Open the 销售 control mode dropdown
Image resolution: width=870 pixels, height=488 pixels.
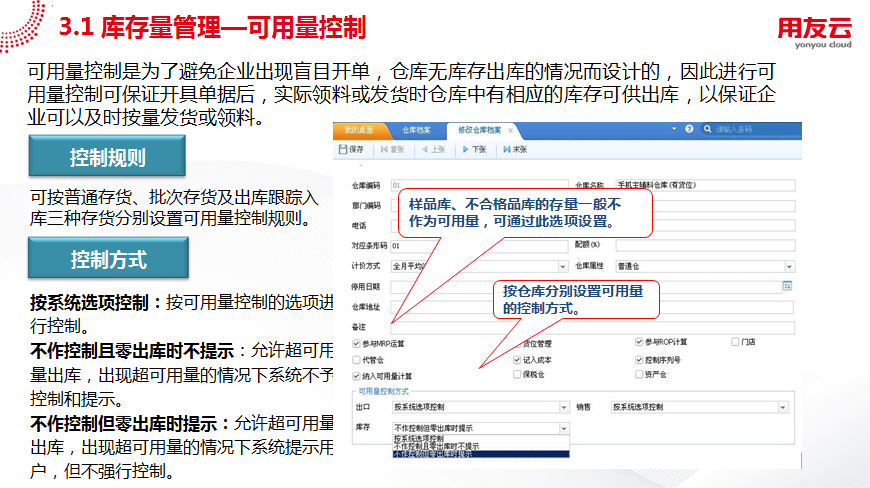click(x=782, y=407)
